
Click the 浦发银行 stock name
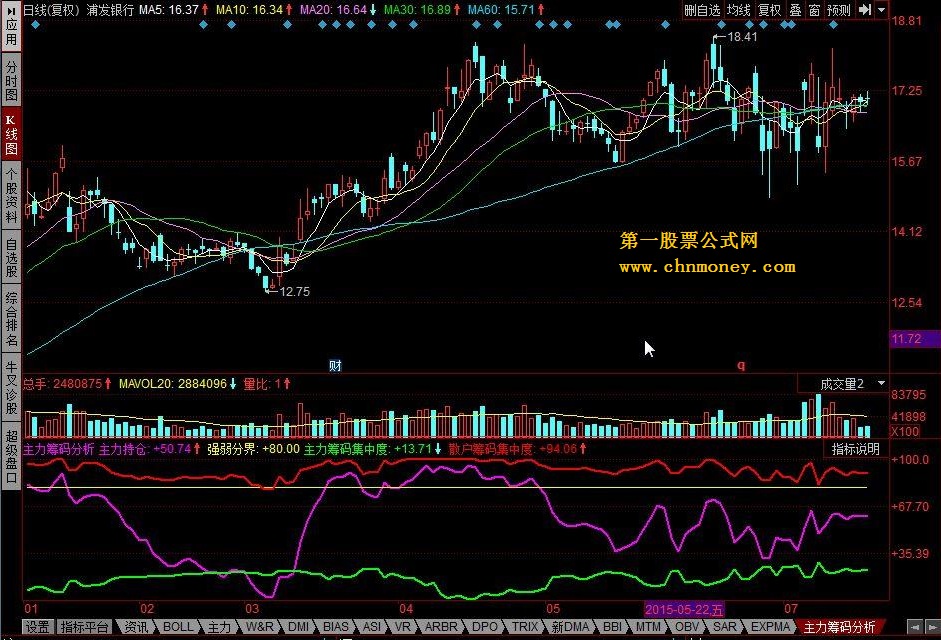(x=110, y=10)
